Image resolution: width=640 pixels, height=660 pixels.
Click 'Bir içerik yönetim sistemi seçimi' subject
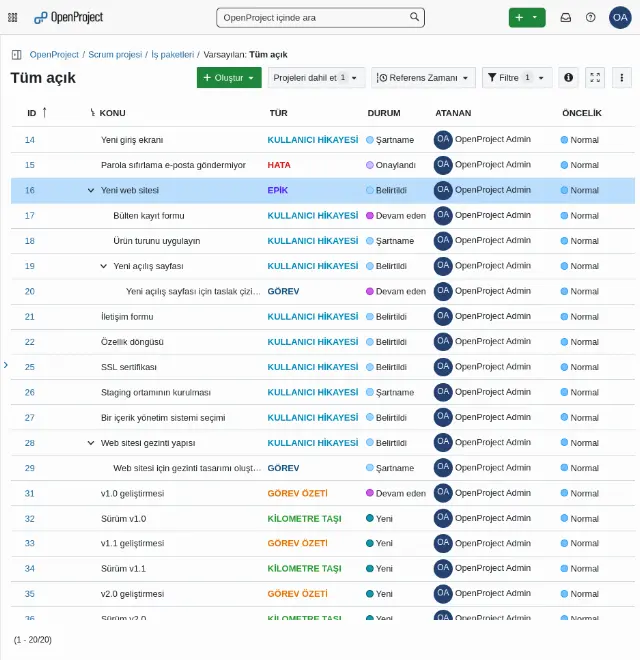click(163, 418)
